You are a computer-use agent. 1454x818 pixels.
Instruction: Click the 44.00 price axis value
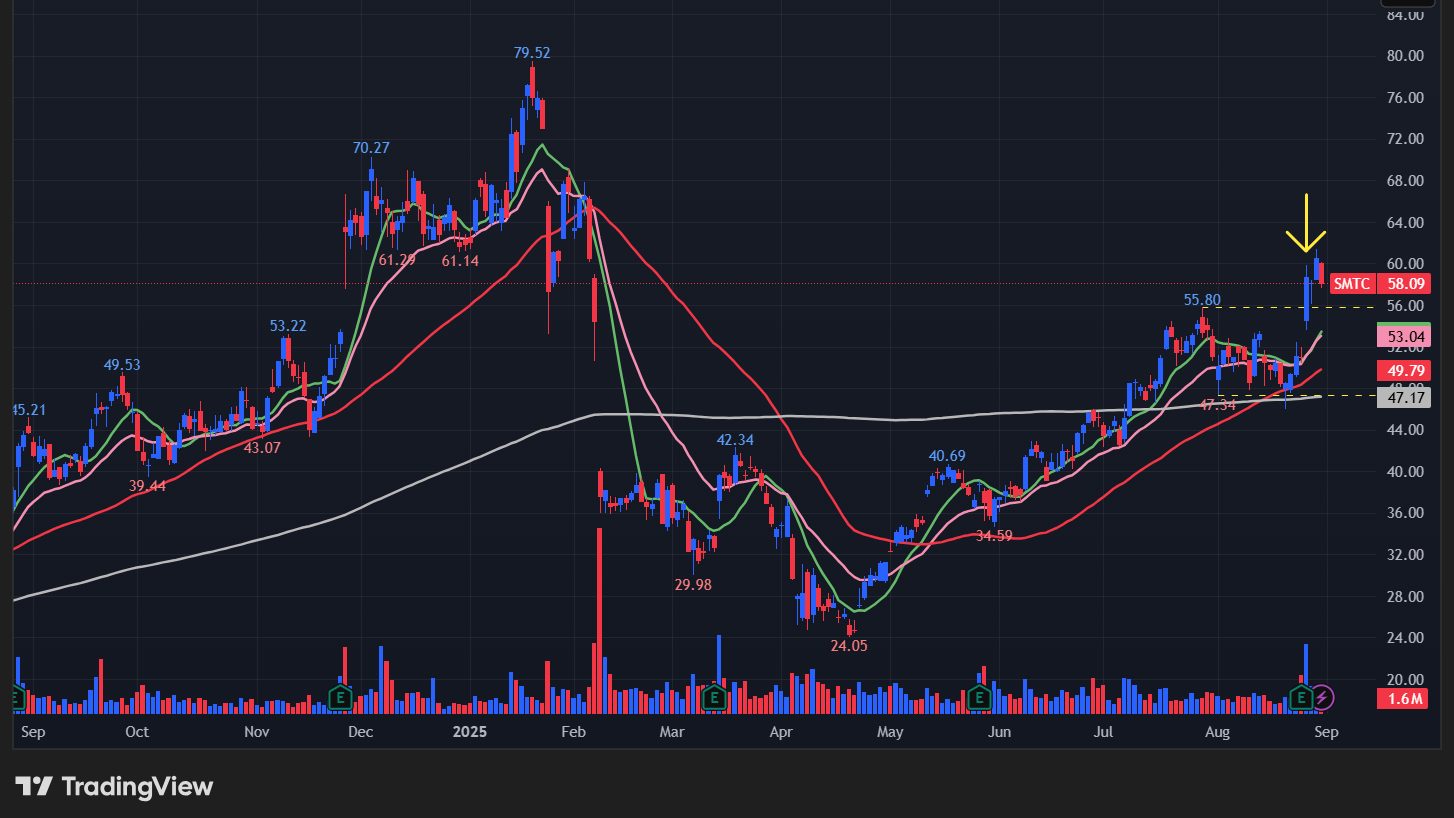click(x=1403, y=430)
